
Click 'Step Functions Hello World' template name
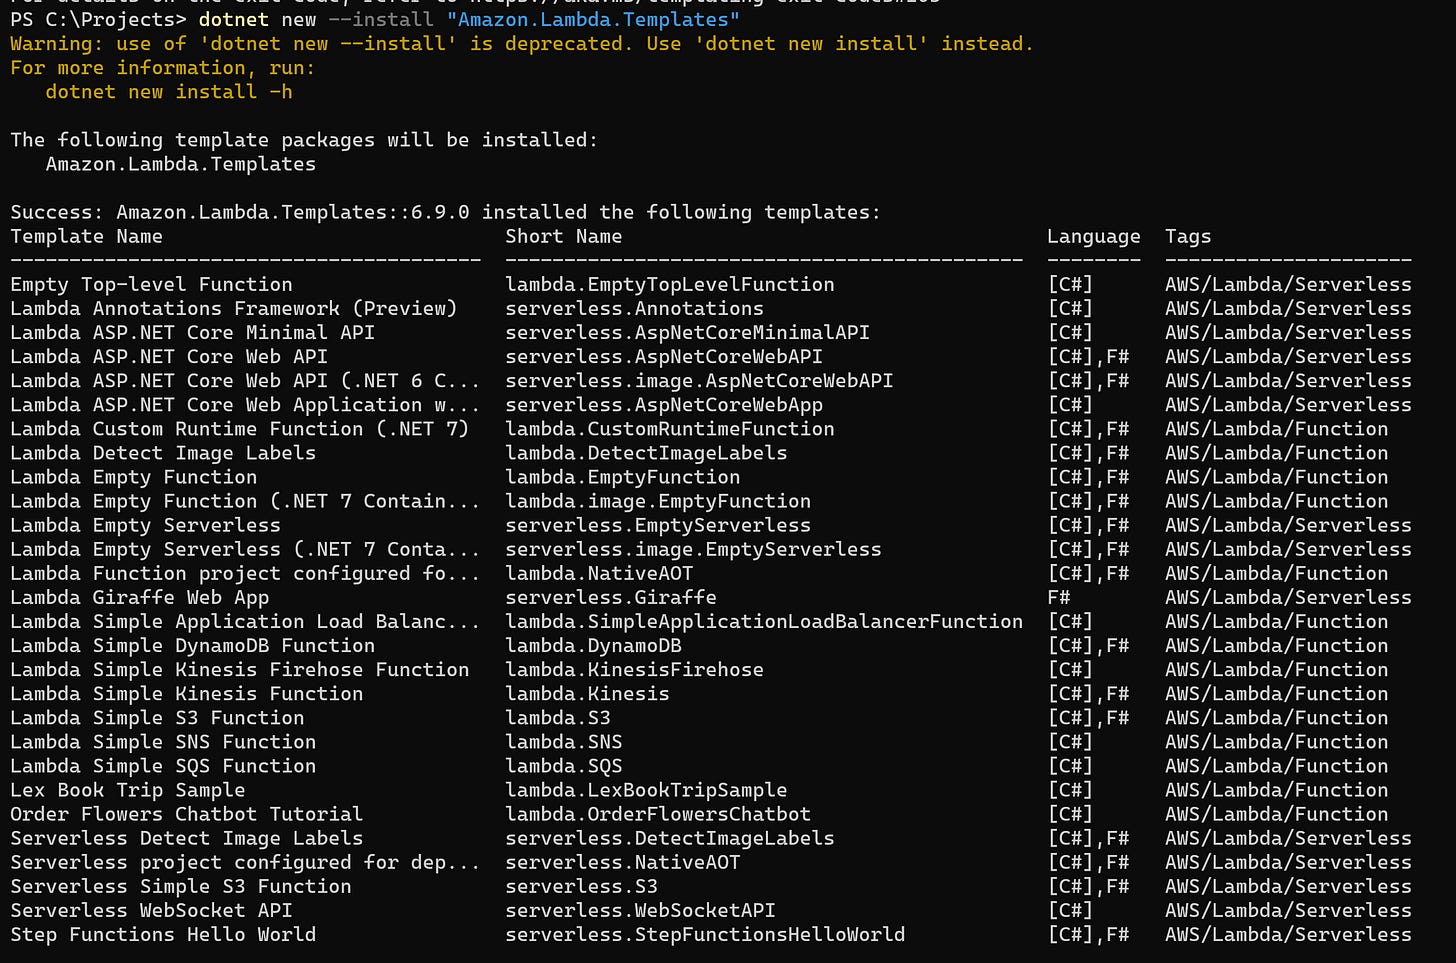coord(163,934)
